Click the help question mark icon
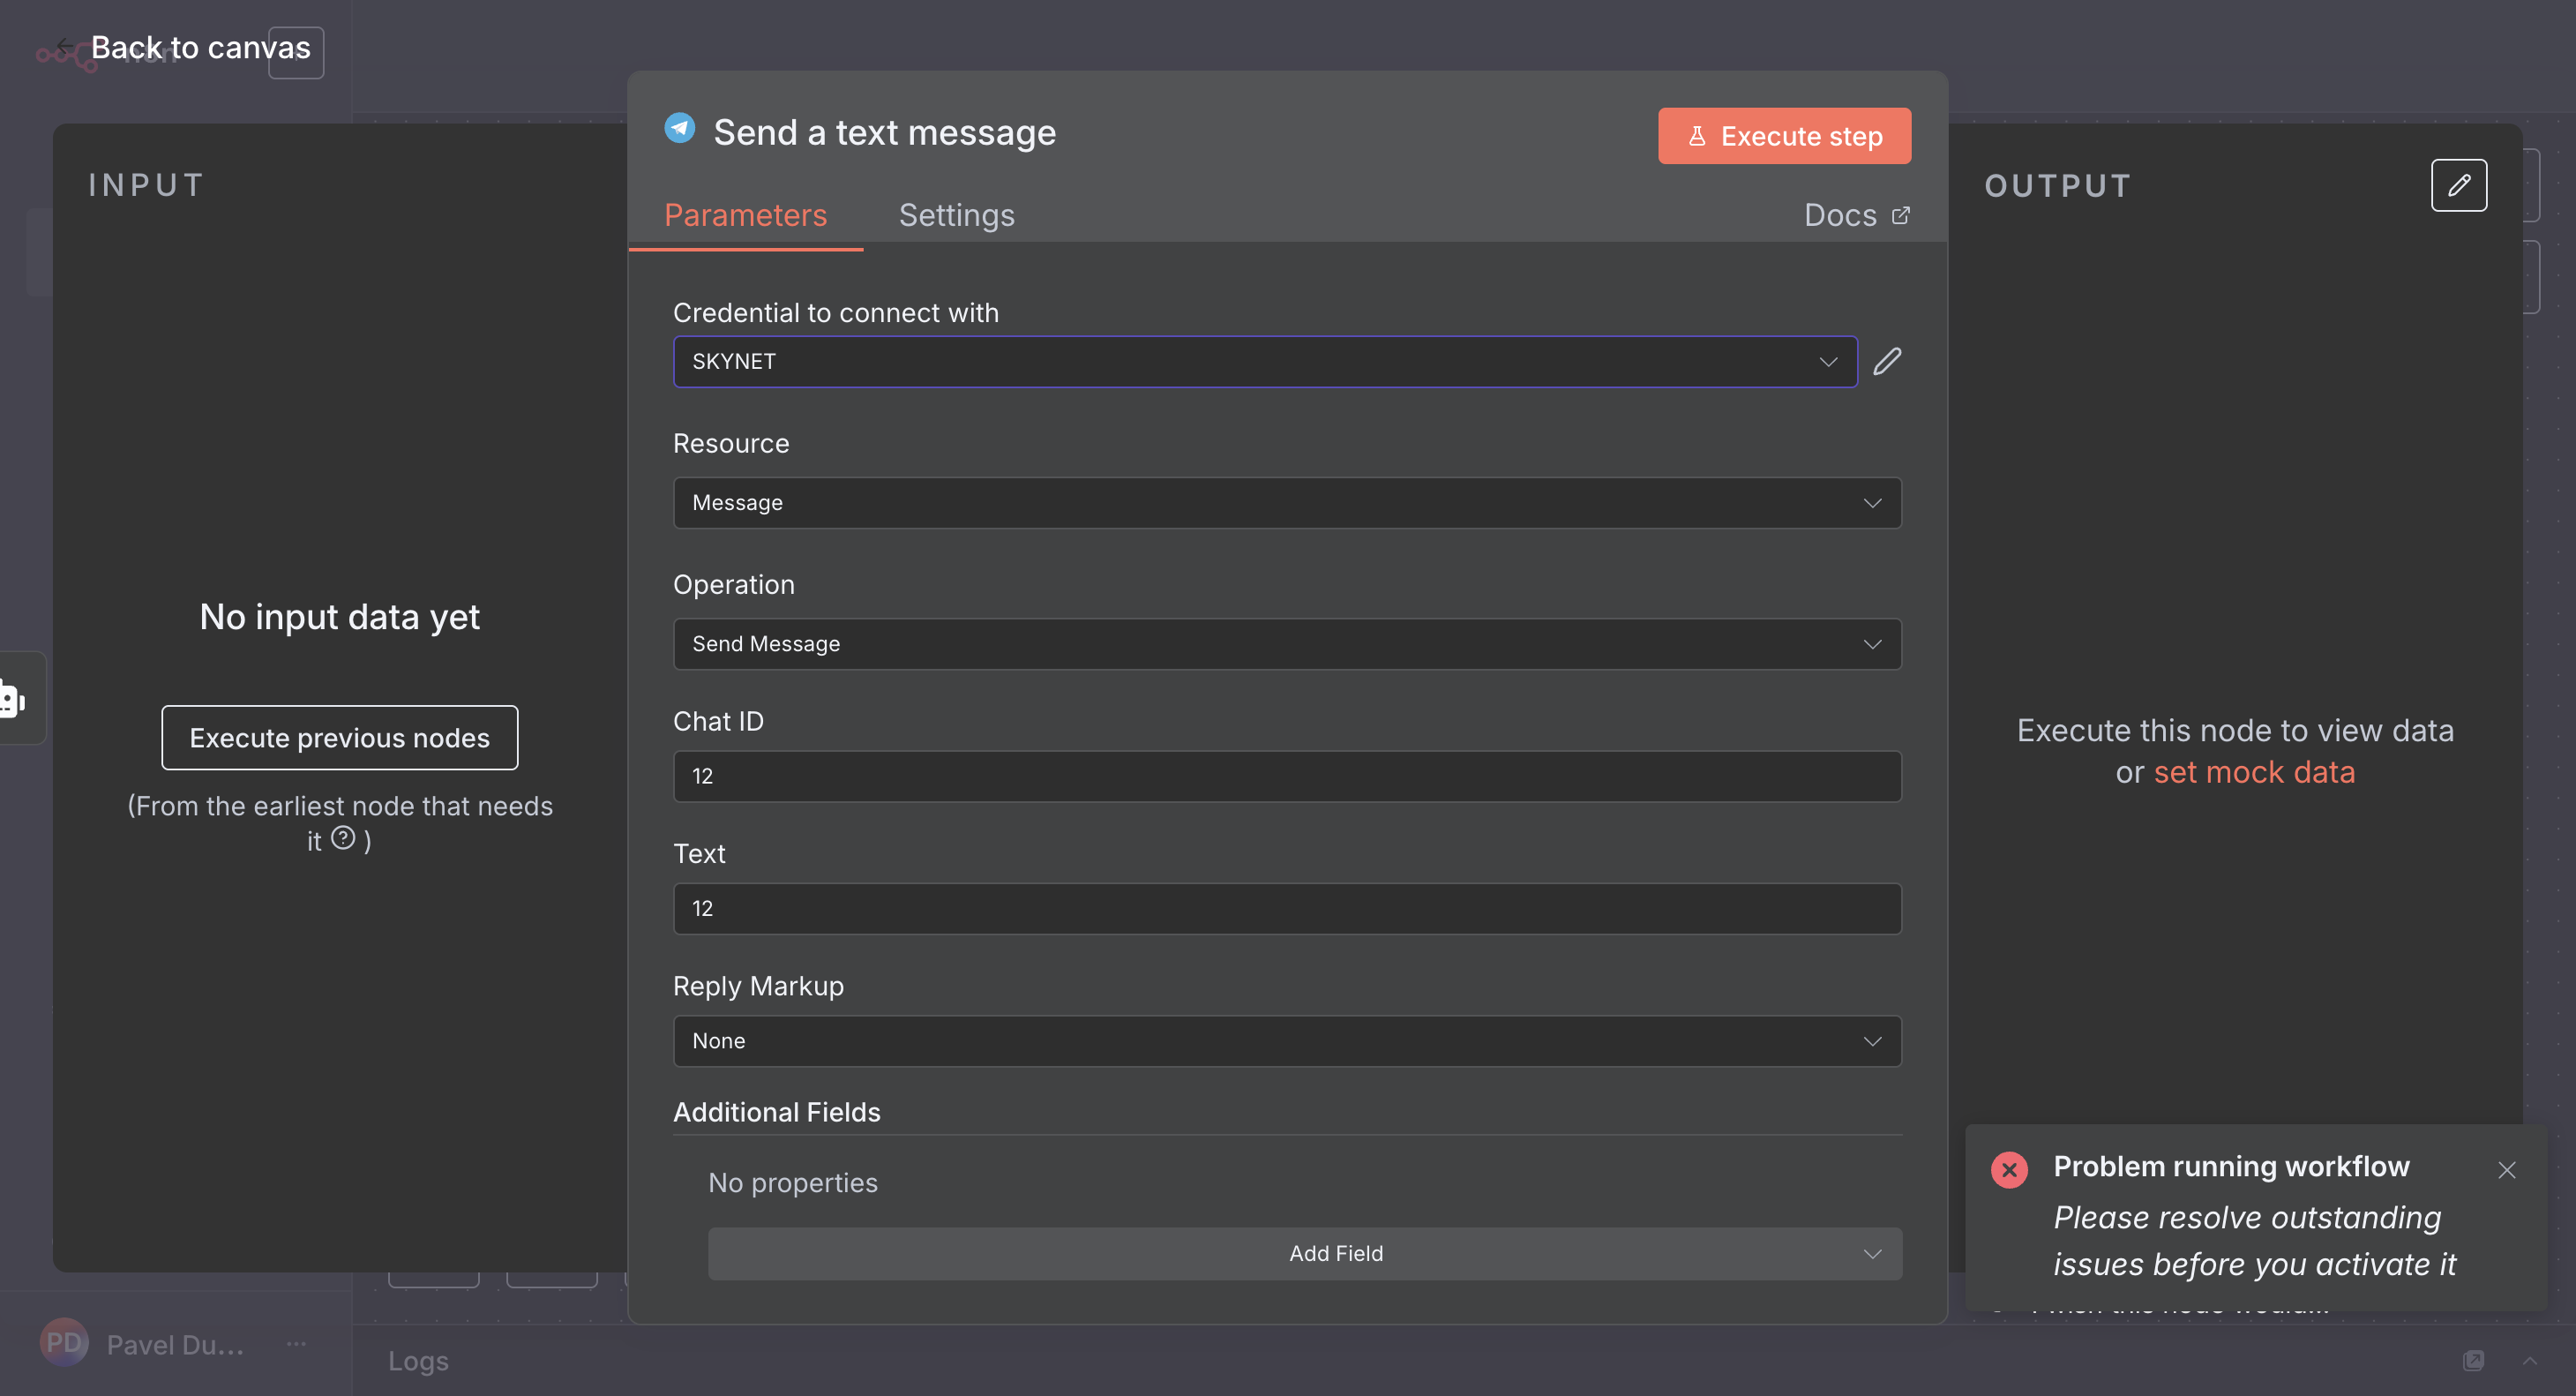The height and width of the screenshot is (1396, 2576). [x=343, y=838]
